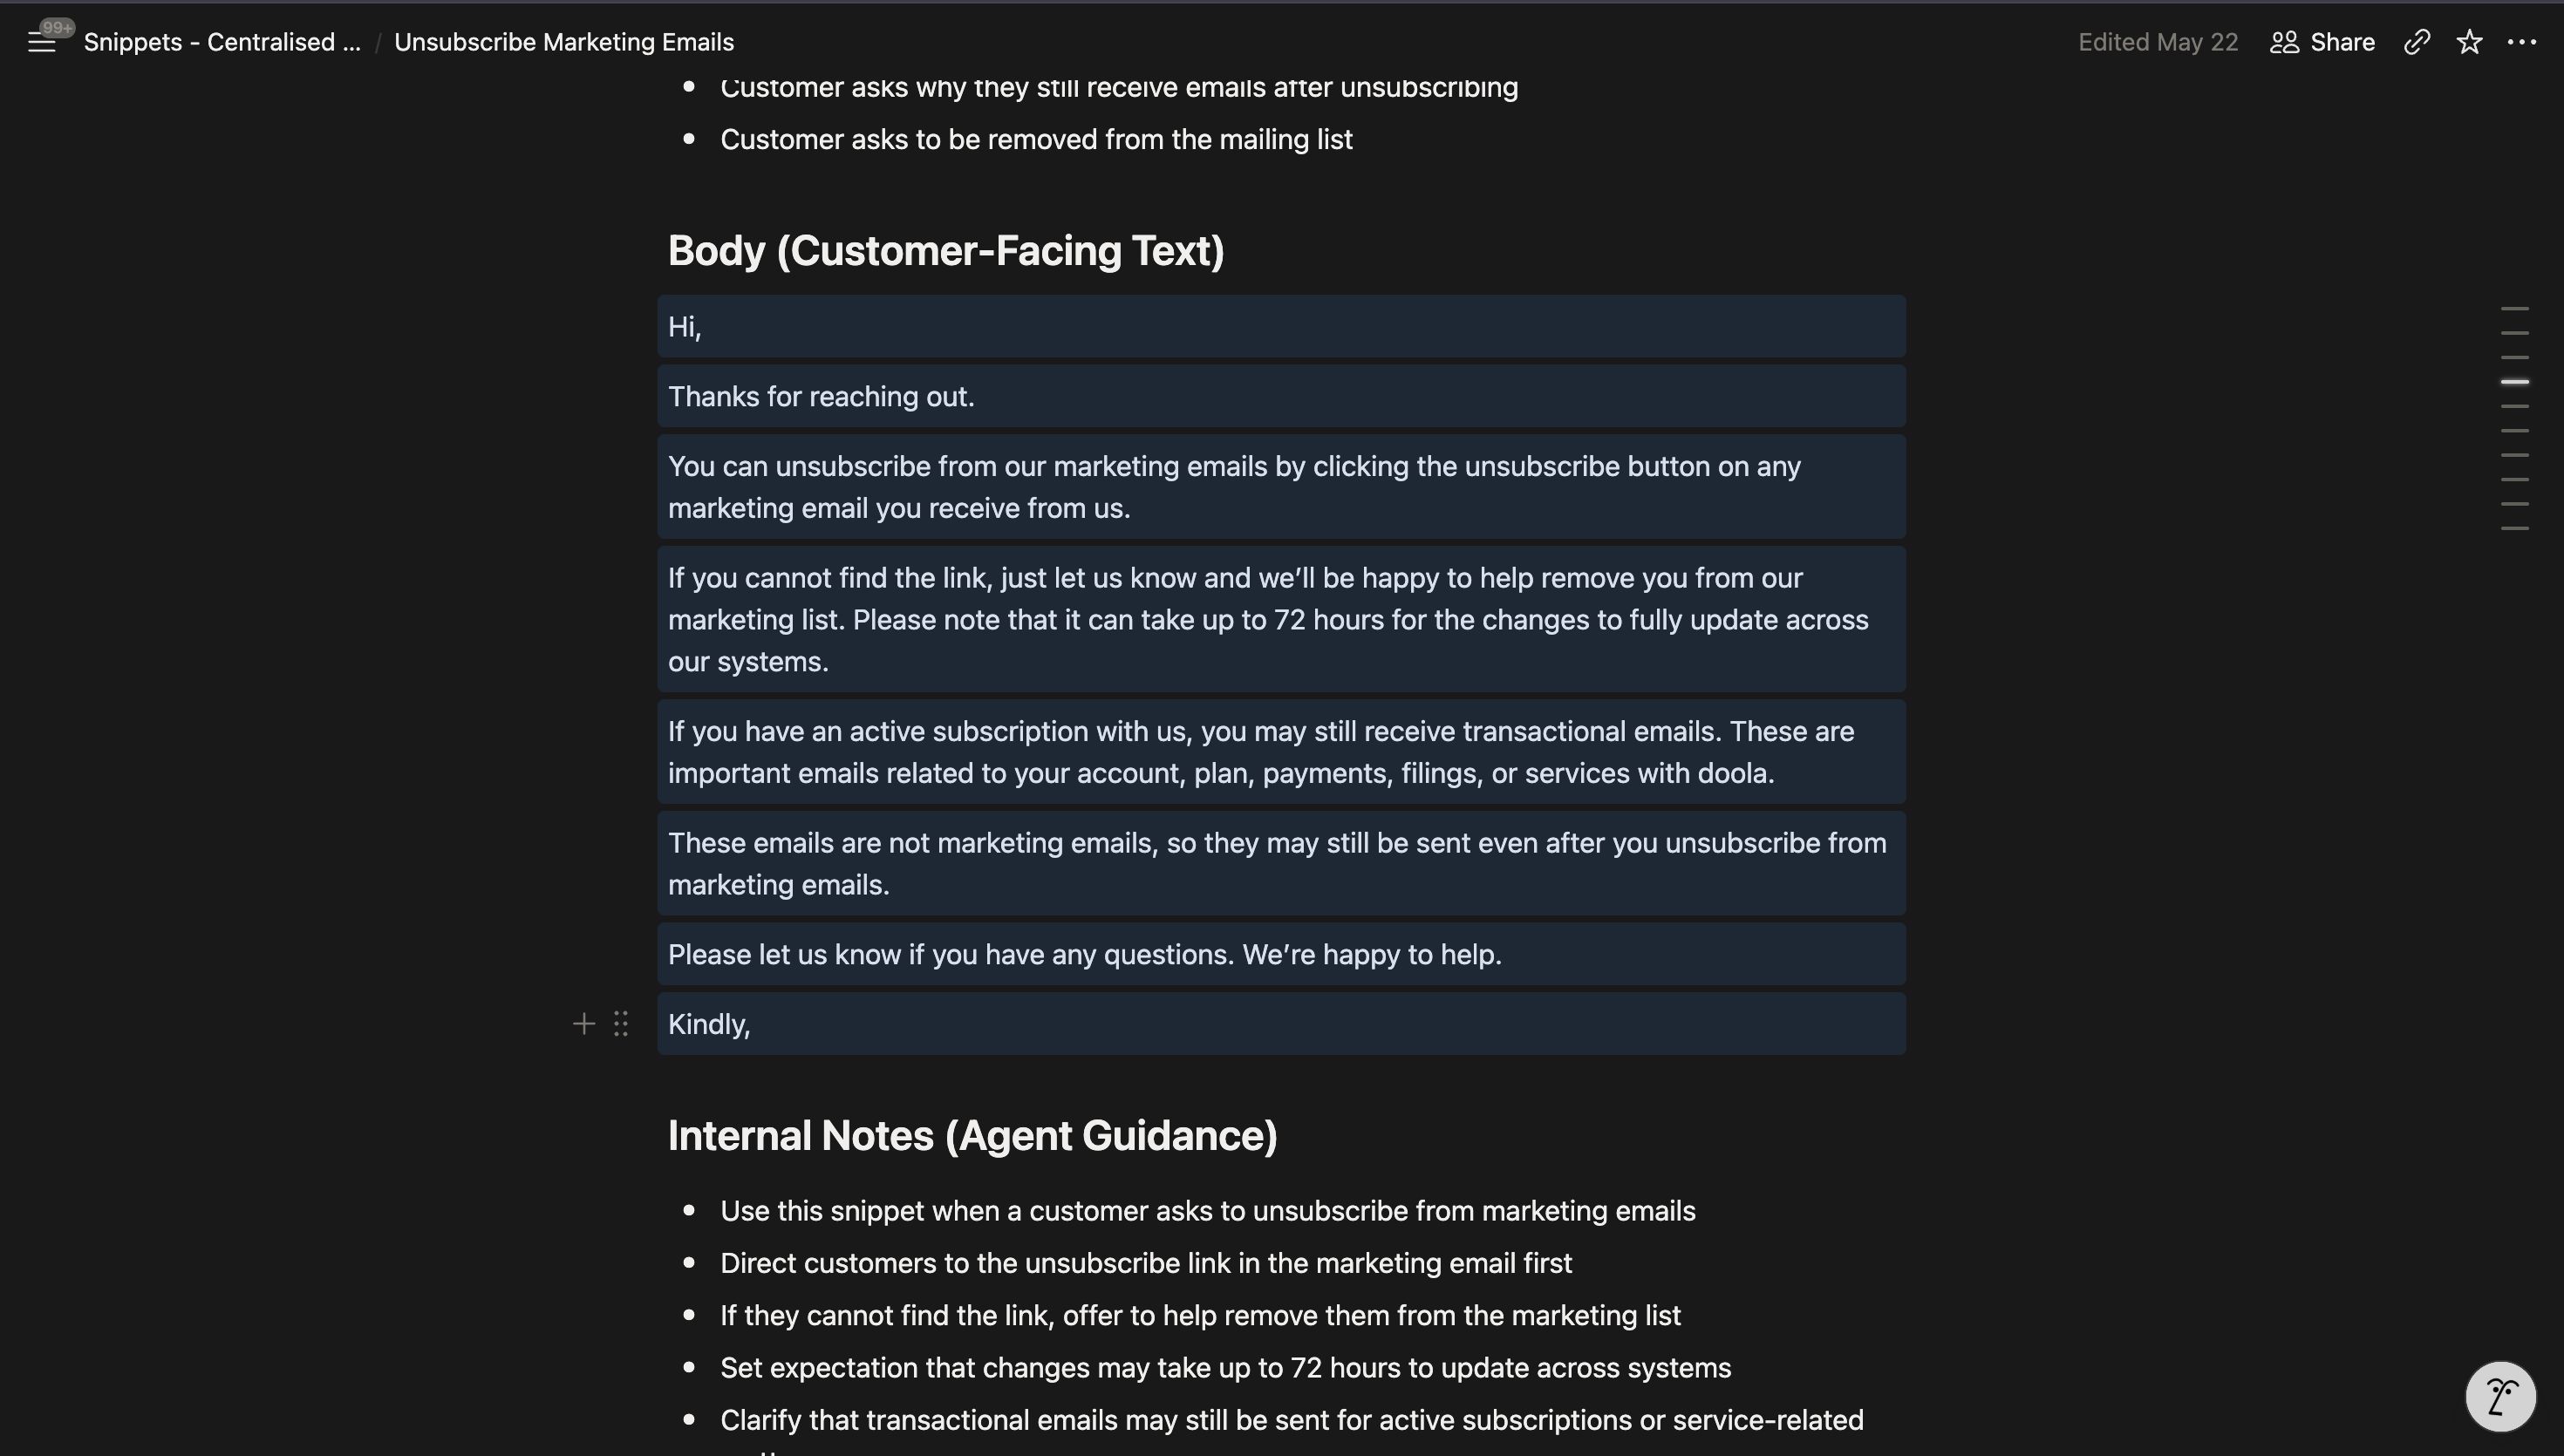The width and height of the screenshot is (2564, 1456).
Task: Jump to highlighted section in outline minimap
Action: [x=2514, y=382]
